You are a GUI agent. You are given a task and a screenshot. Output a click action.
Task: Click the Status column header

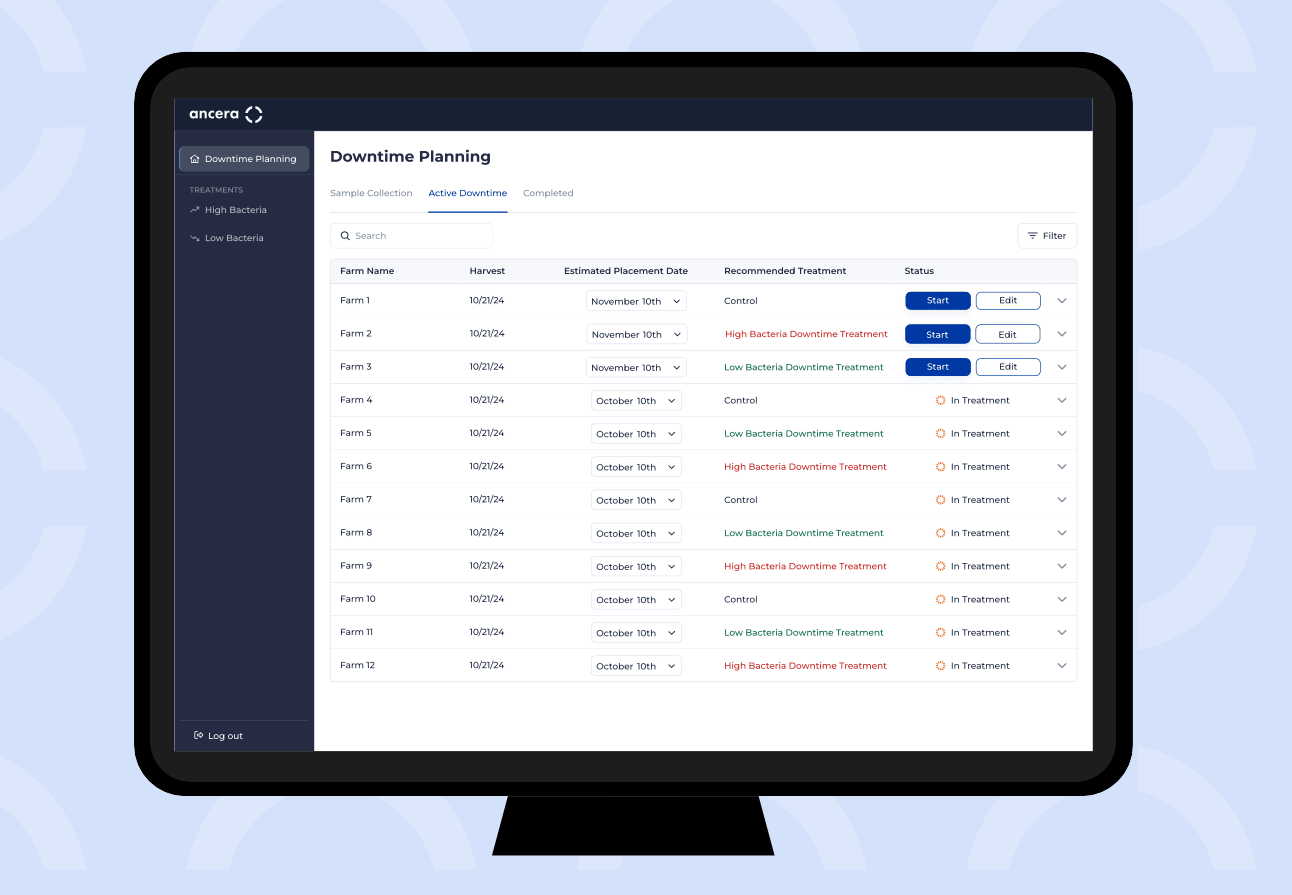pos(919,271)
